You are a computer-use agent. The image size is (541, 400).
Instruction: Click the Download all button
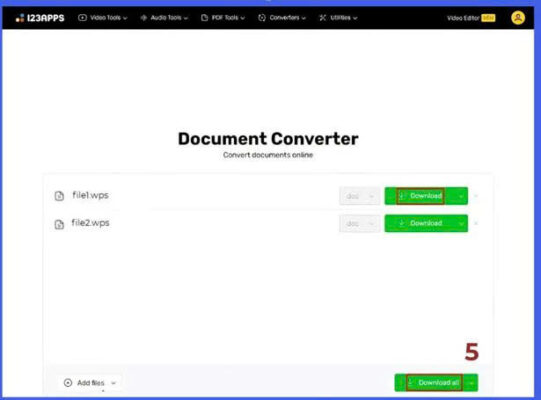434,383
